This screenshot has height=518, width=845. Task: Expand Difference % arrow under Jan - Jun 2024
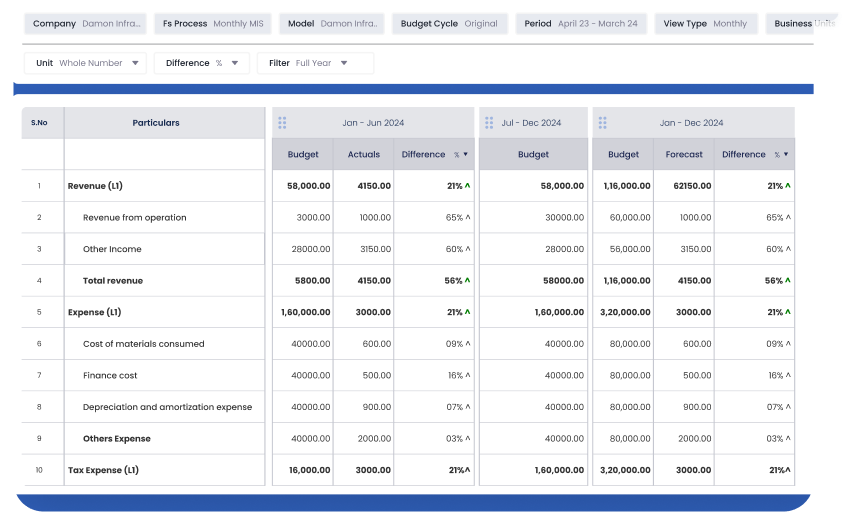coord(466,154)
